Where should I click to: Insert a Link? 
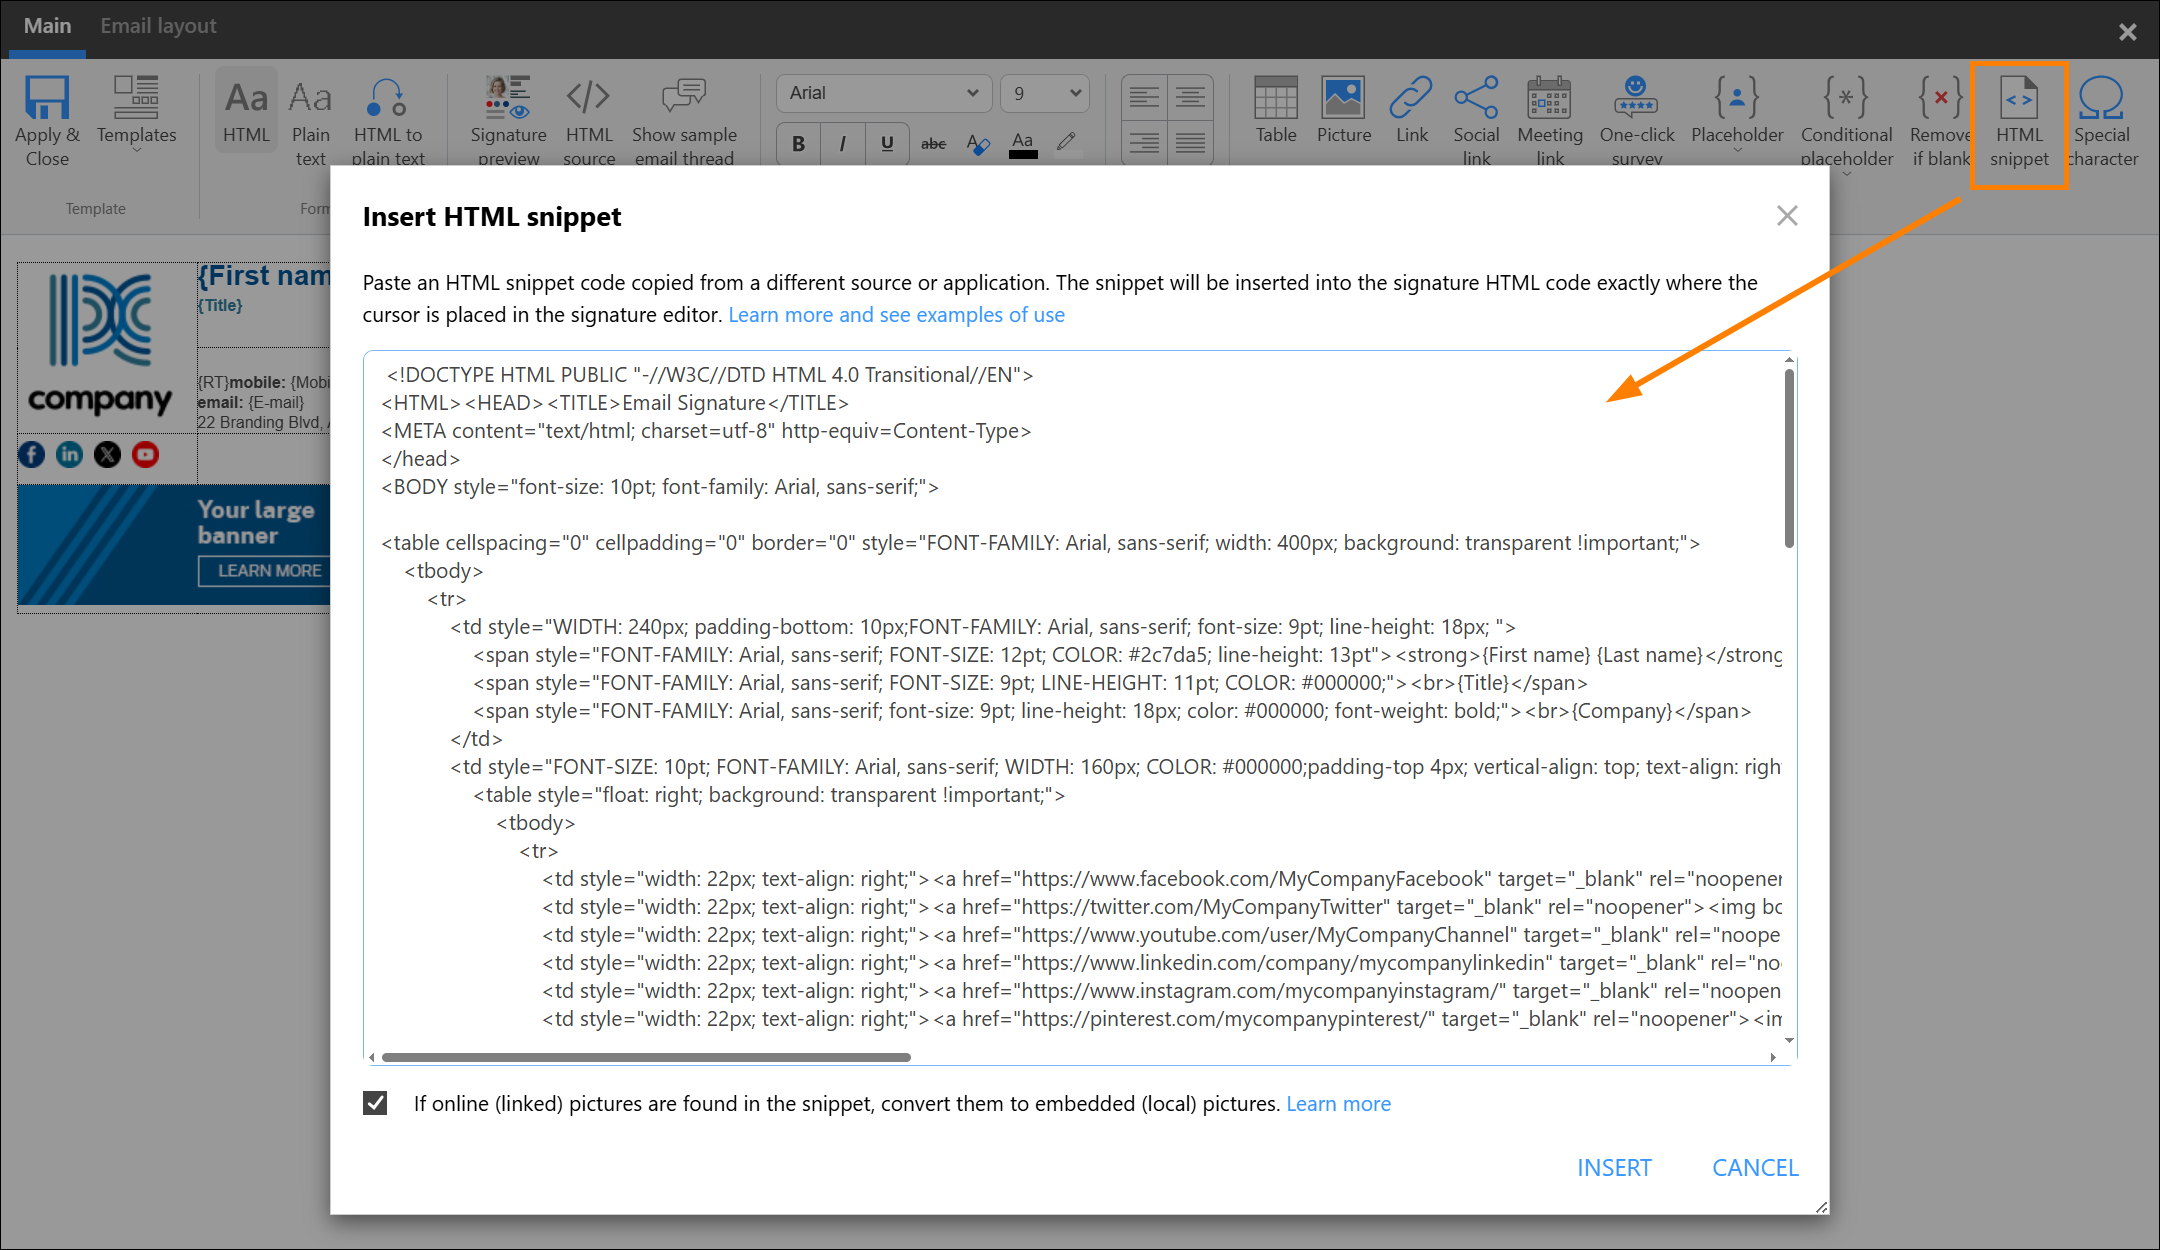tap(1411, 110)
